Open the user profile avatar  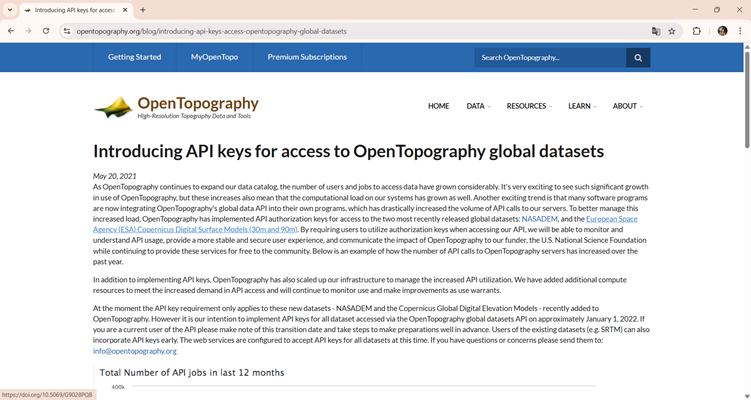[722, 31]
